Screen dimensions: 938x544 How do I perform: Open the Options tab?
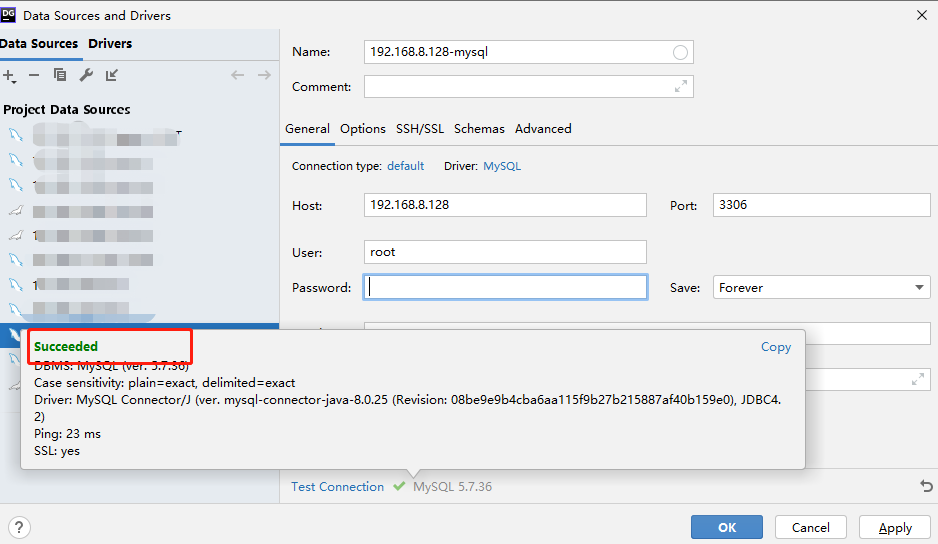coord(363,129)
